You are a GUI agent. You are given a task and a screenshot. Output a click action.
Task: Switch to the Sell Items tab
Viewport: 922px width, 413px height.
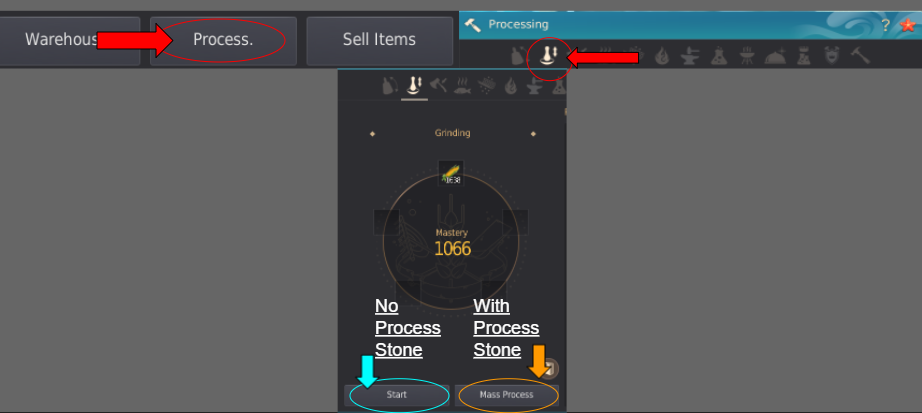pos(379,40)
